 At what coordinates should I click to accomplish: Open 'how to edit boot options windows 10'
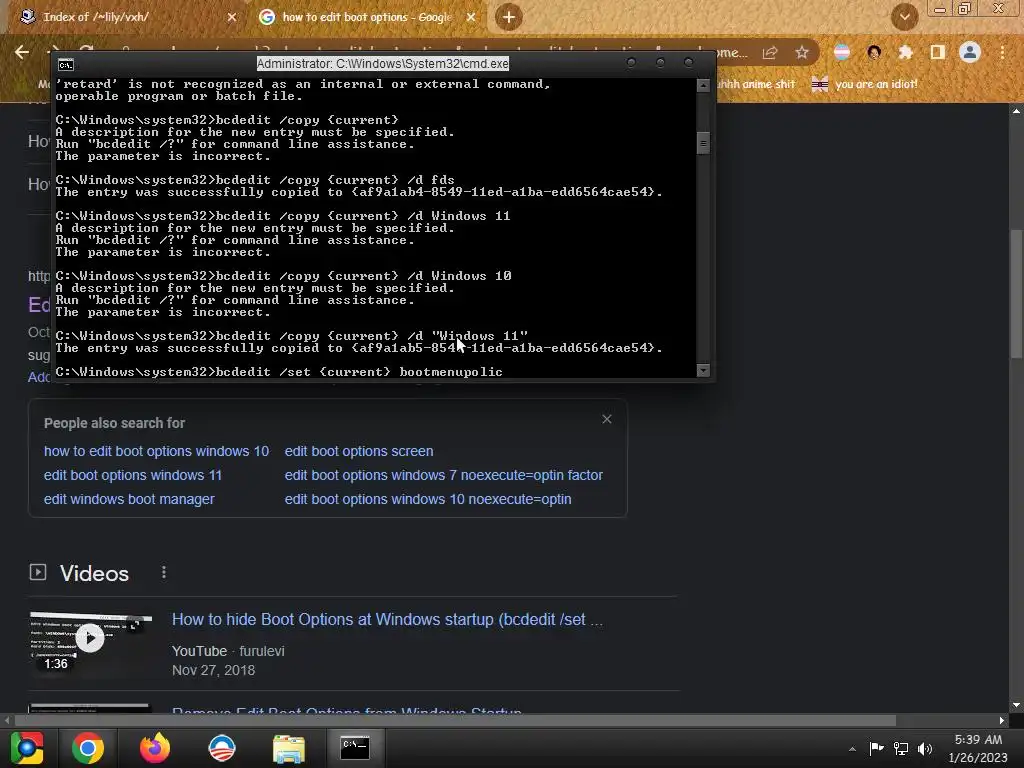(x=156, y=451)
